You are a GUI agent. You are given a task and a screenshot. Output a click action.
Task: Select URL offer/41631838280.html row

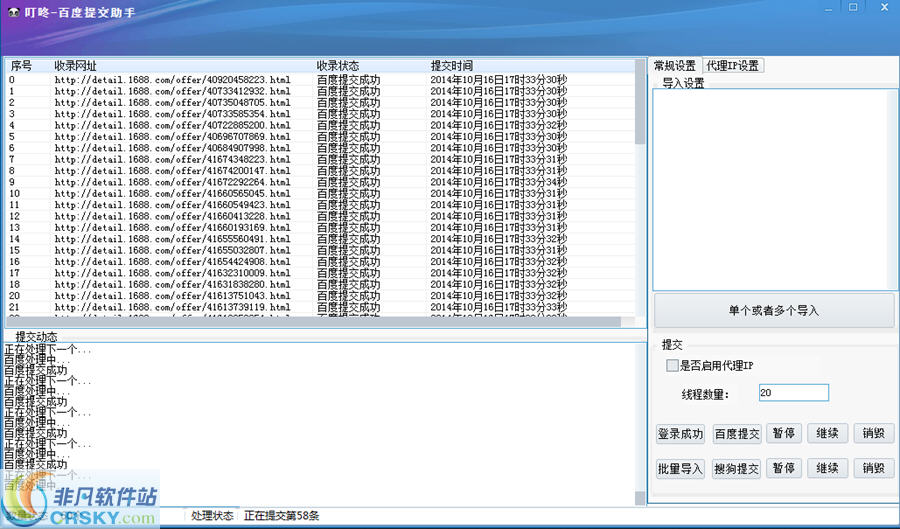click(x=320, y=285)
